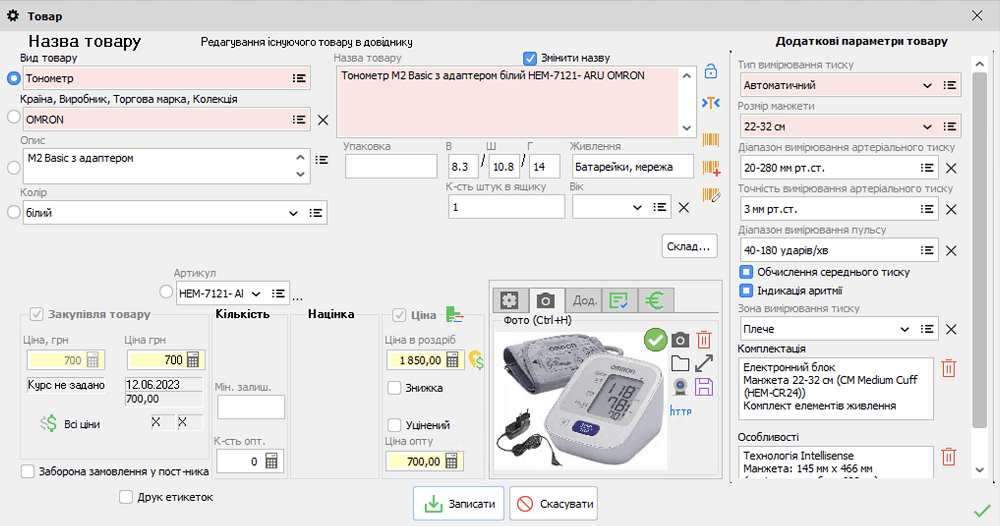Image resolution: width=1000 pixels, height=526 pixels.
Task: Delete the product photo with red trash icon
Action: click(704, 340)
